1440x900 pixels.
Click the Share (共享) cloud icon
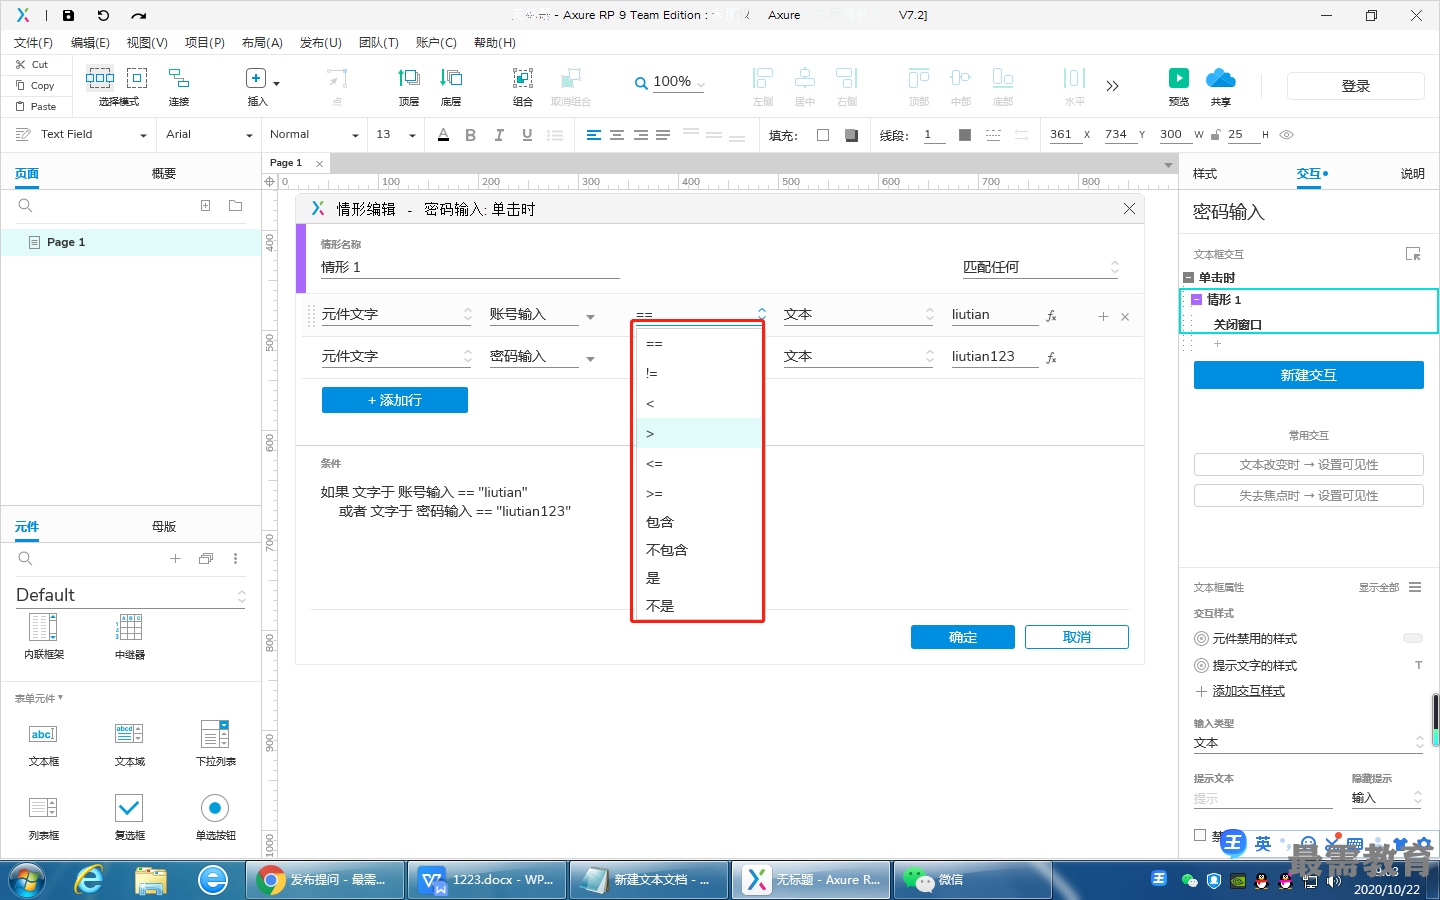[x=1221, y=78]
